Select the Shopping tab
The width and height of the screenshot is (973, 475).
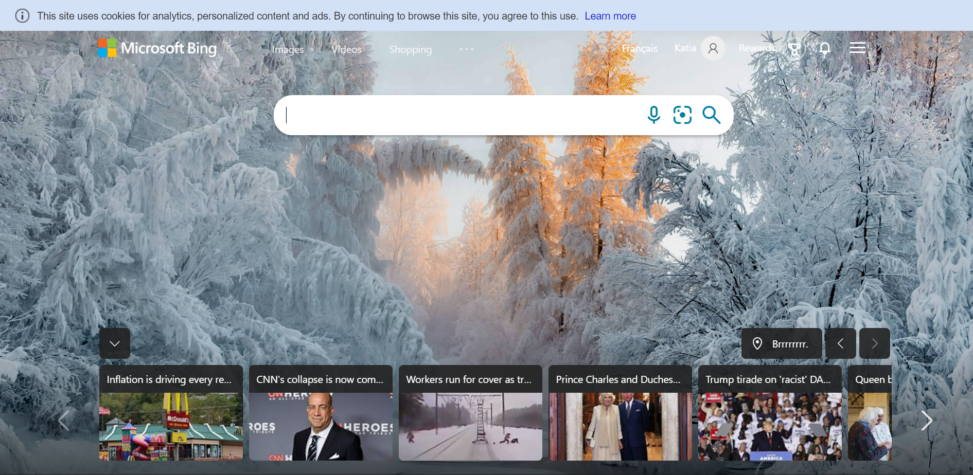[410, 49]
